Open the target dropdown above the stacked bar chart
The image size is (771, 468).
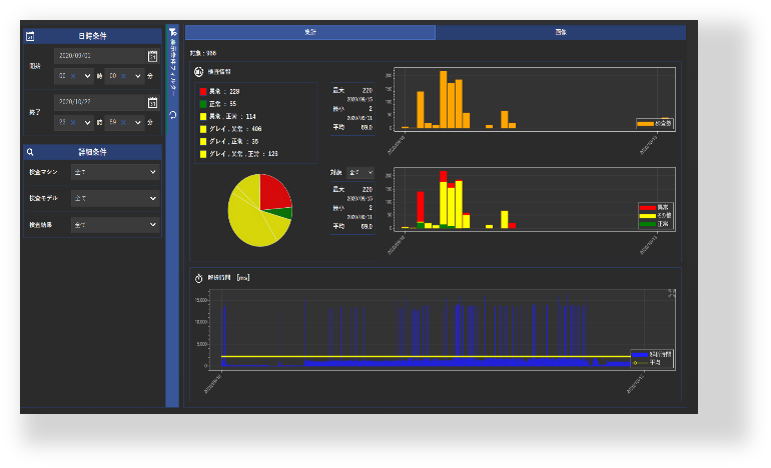click(x=360, y=173)
